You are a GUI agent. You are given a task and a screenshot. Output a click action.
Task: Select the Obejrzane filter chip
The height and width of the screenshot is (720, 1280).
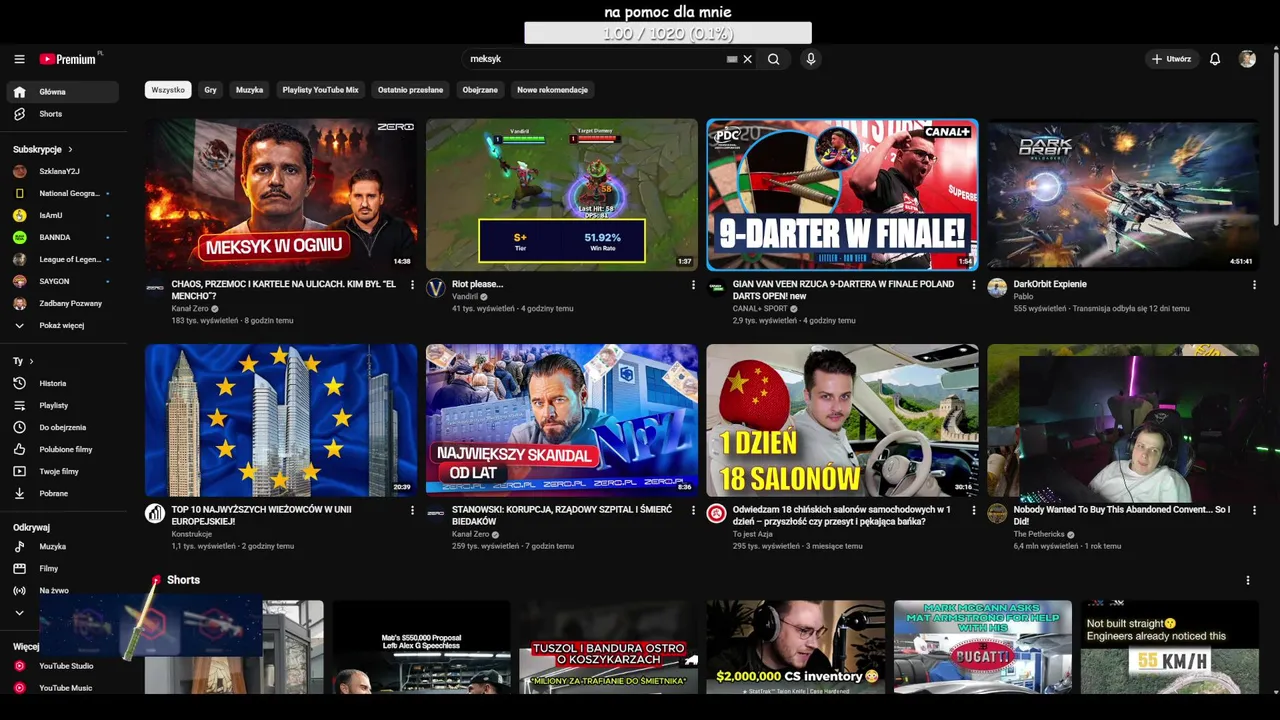[x=480, y=90]
